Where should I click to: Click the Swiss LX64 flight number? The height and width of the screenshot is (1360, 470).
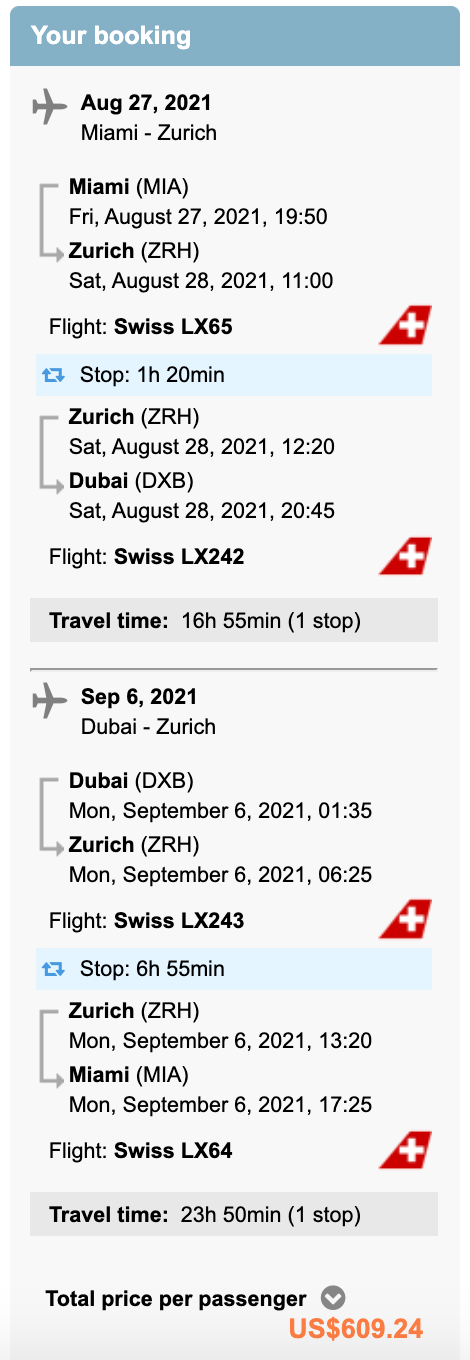pyautogui.click(x=173, y=1151)
